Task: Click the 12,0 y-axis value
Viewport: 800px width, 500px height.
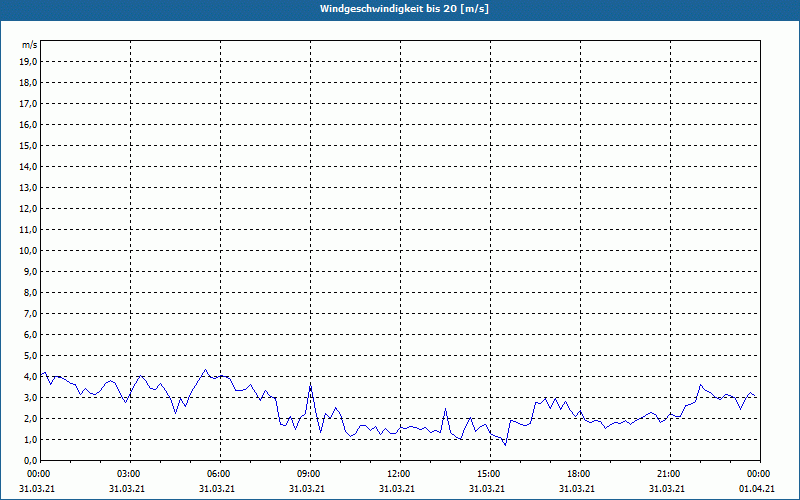Action: 29,208
